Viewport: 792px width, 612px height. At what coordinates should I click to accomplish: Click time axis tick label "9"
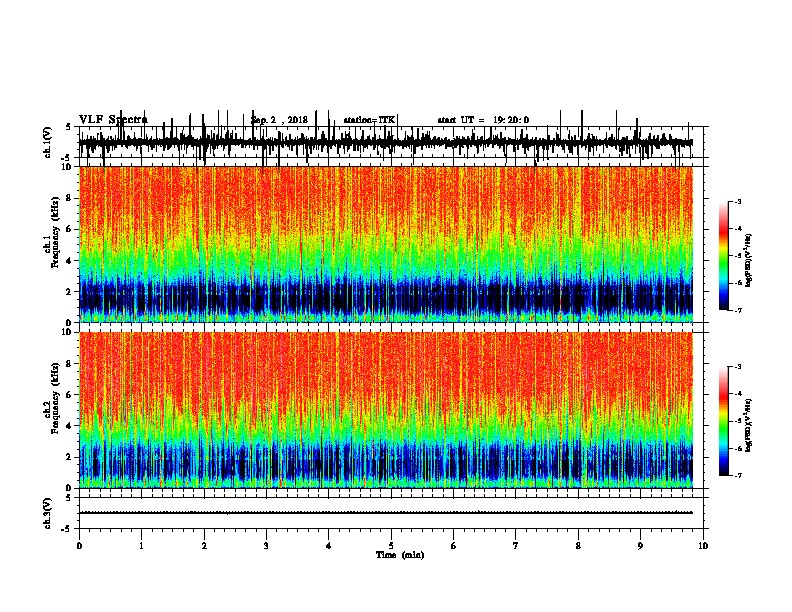(640, 546)
